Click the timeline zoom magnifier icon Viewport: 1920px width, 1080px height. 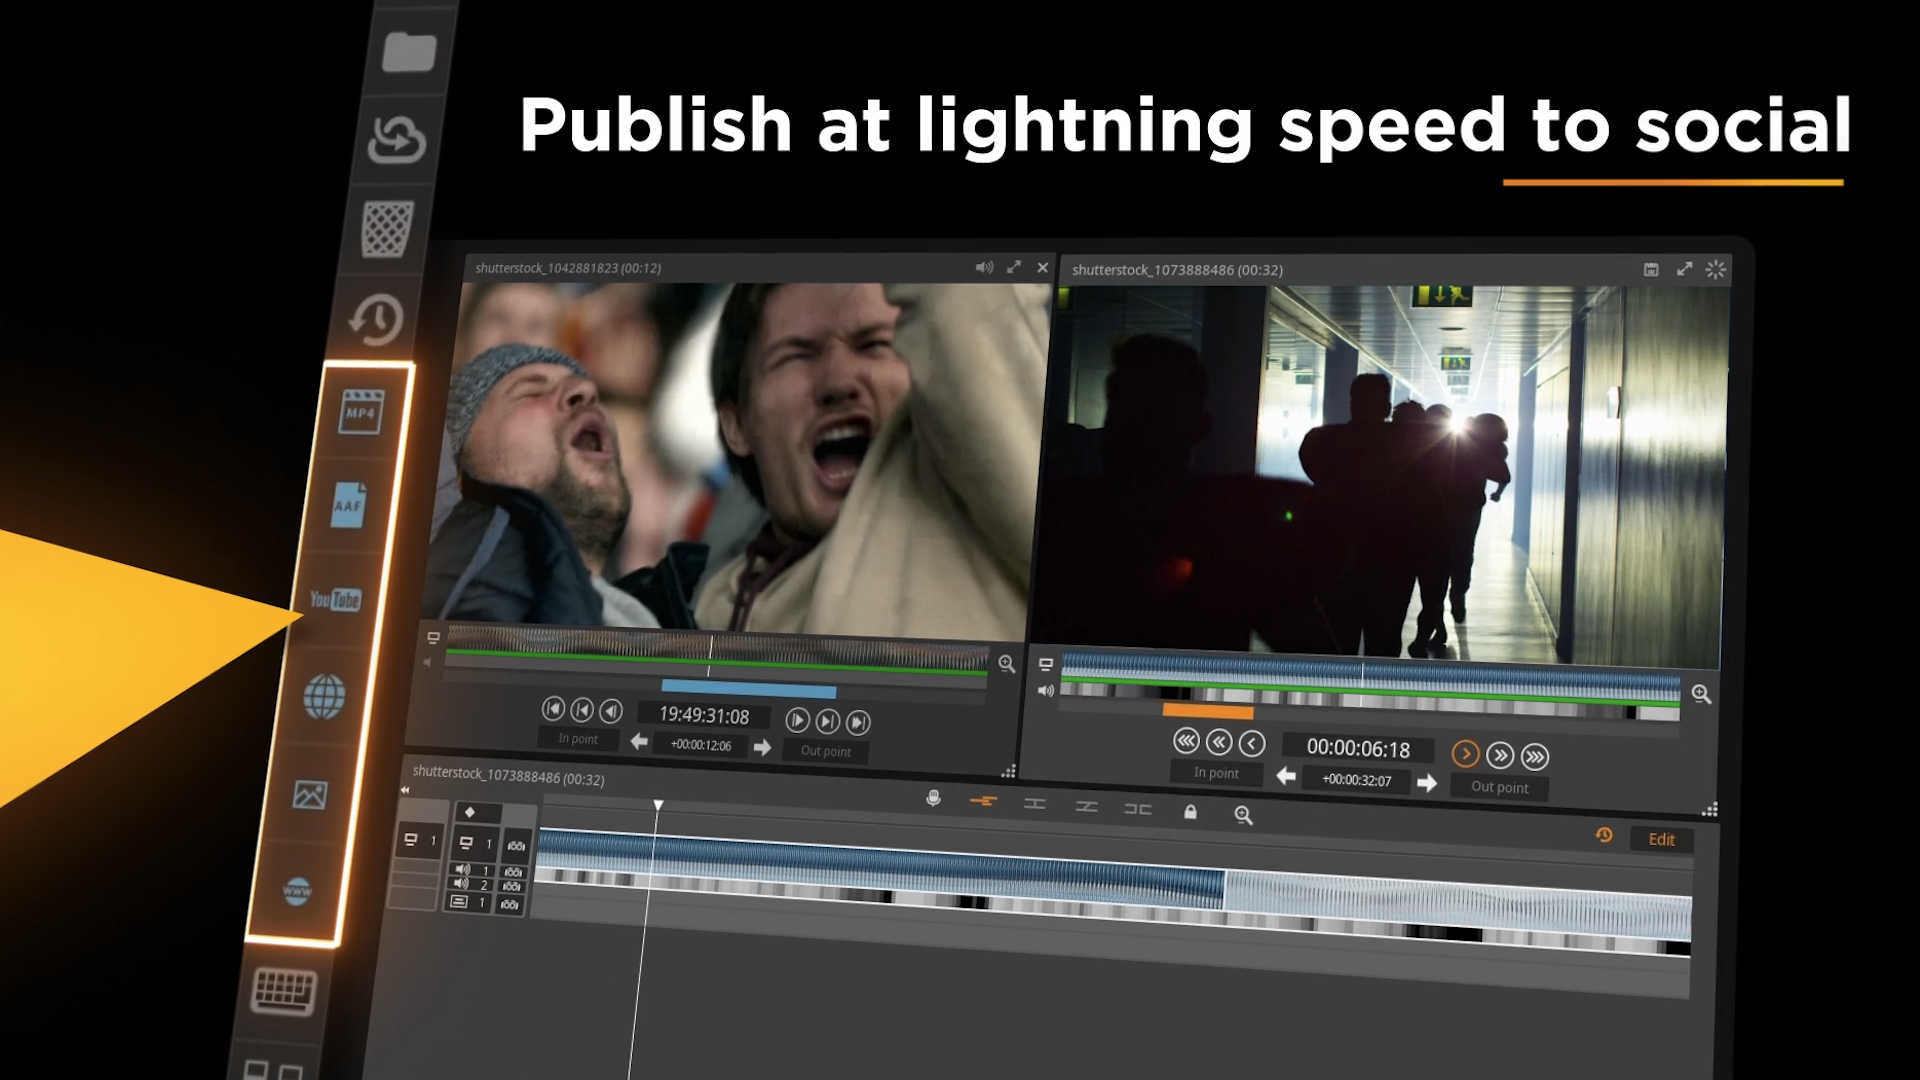tap(1243, 814)
